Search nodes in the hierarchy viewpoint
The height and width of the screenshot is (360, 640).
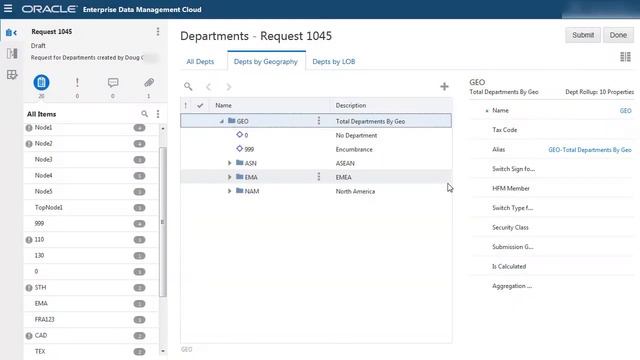(x=188, y=86)
